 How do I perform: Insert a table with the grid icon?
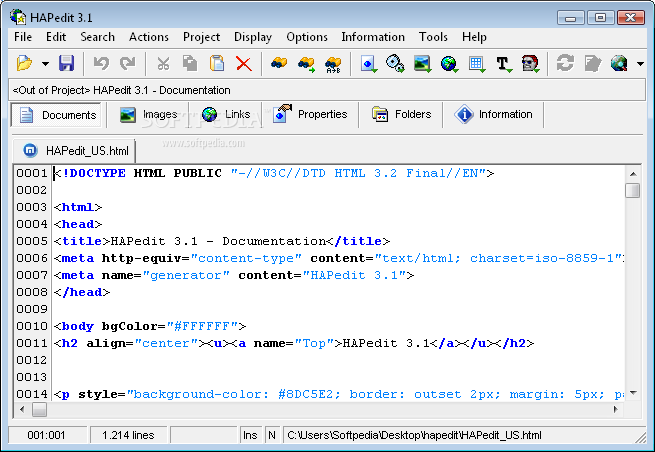[476, 63]
